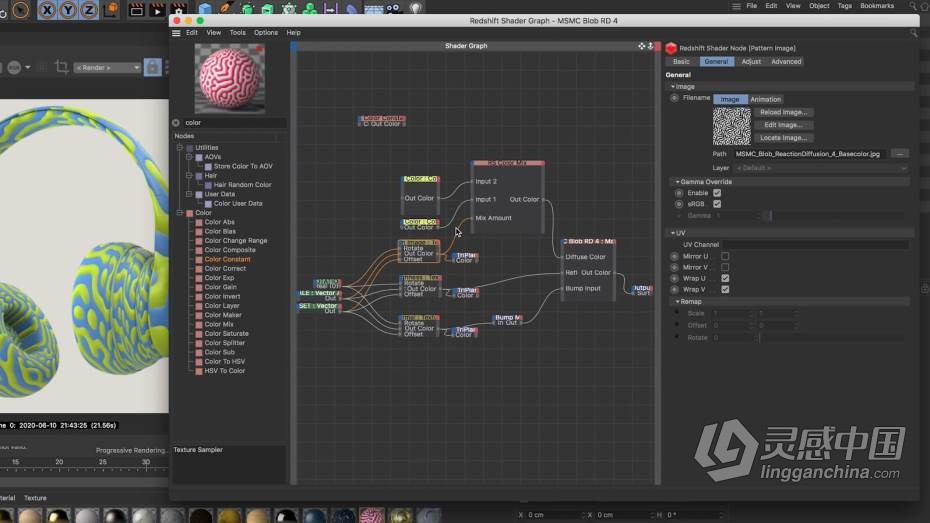Screen dimensions: 930x523
Task: Open the Layer Default dropdown
Action: coord(821,168)
